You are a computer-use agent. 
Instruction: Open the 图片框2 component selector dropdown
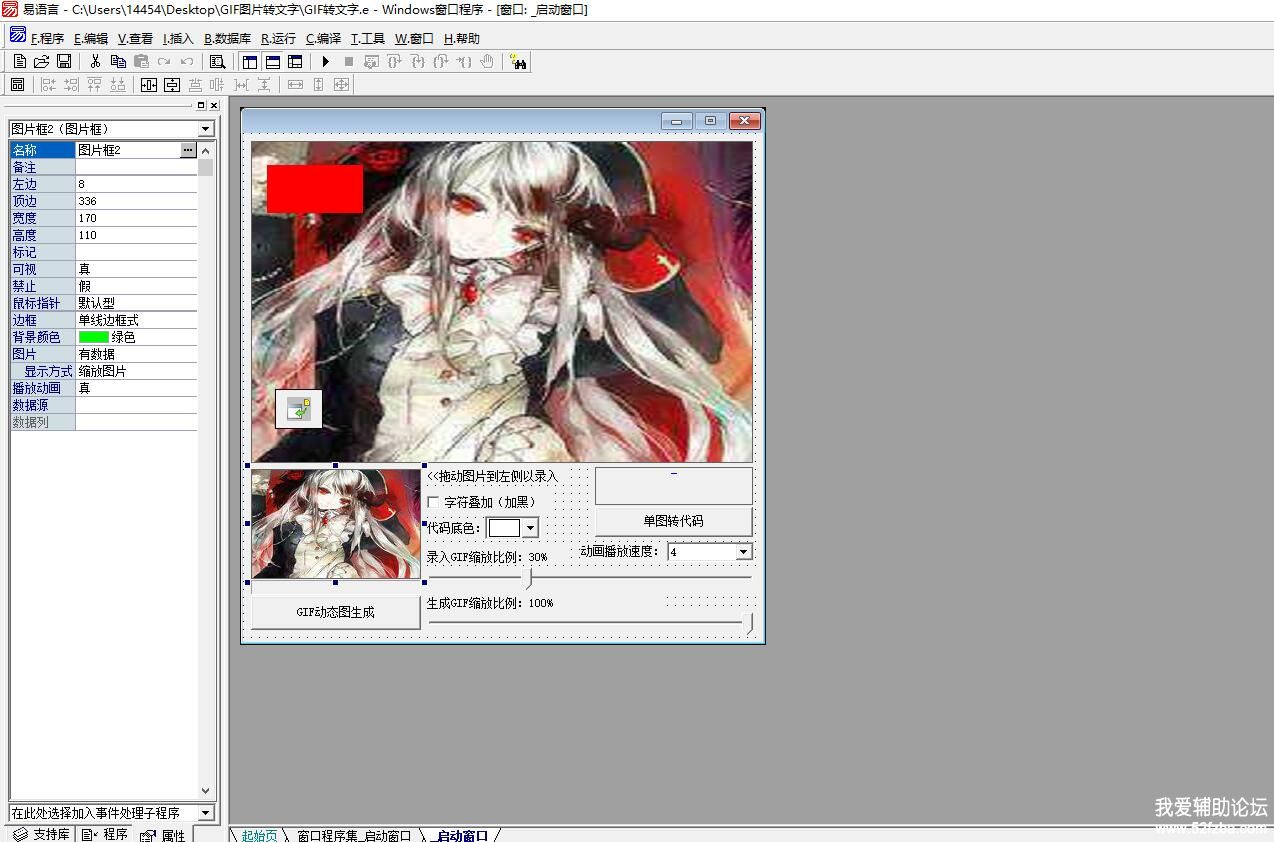click(x=206, y=129)
